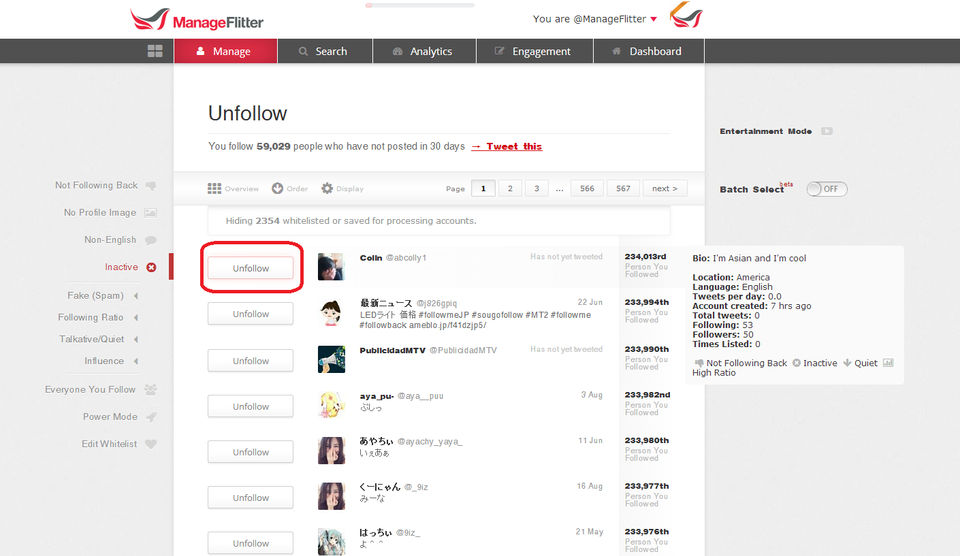This screenshot has width=960, height=556.
Task: Unfollow the @_9iz account
Action: (250, 498)
